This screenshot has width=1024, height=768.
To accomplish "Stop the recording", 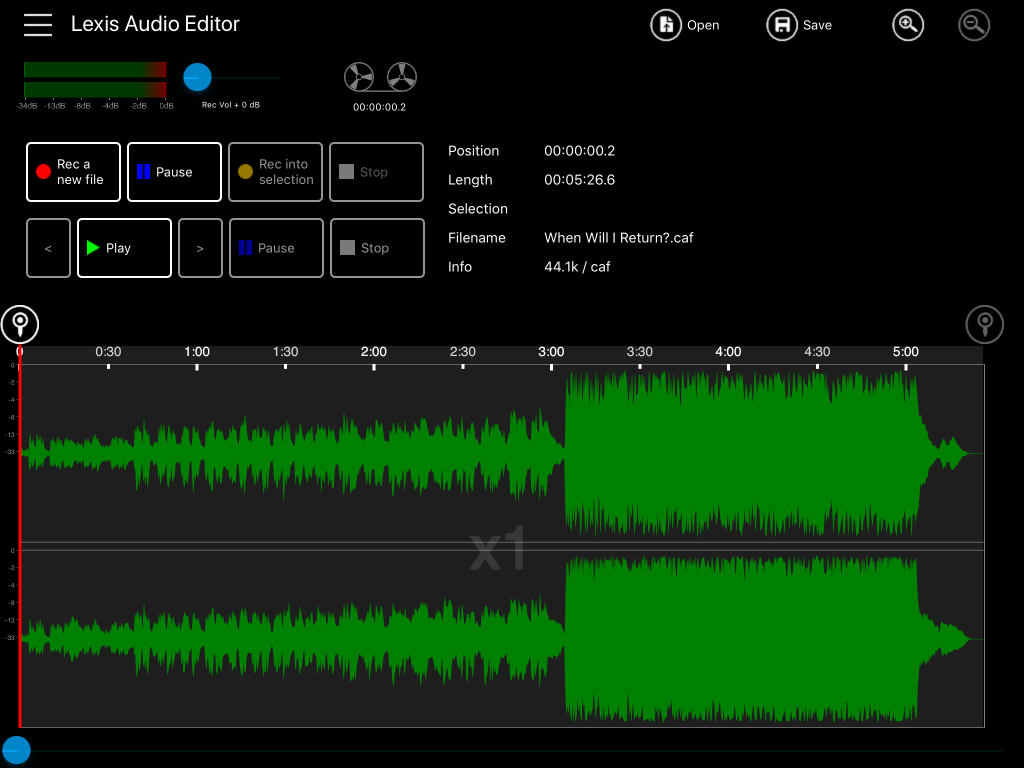I will click(377, 172).
